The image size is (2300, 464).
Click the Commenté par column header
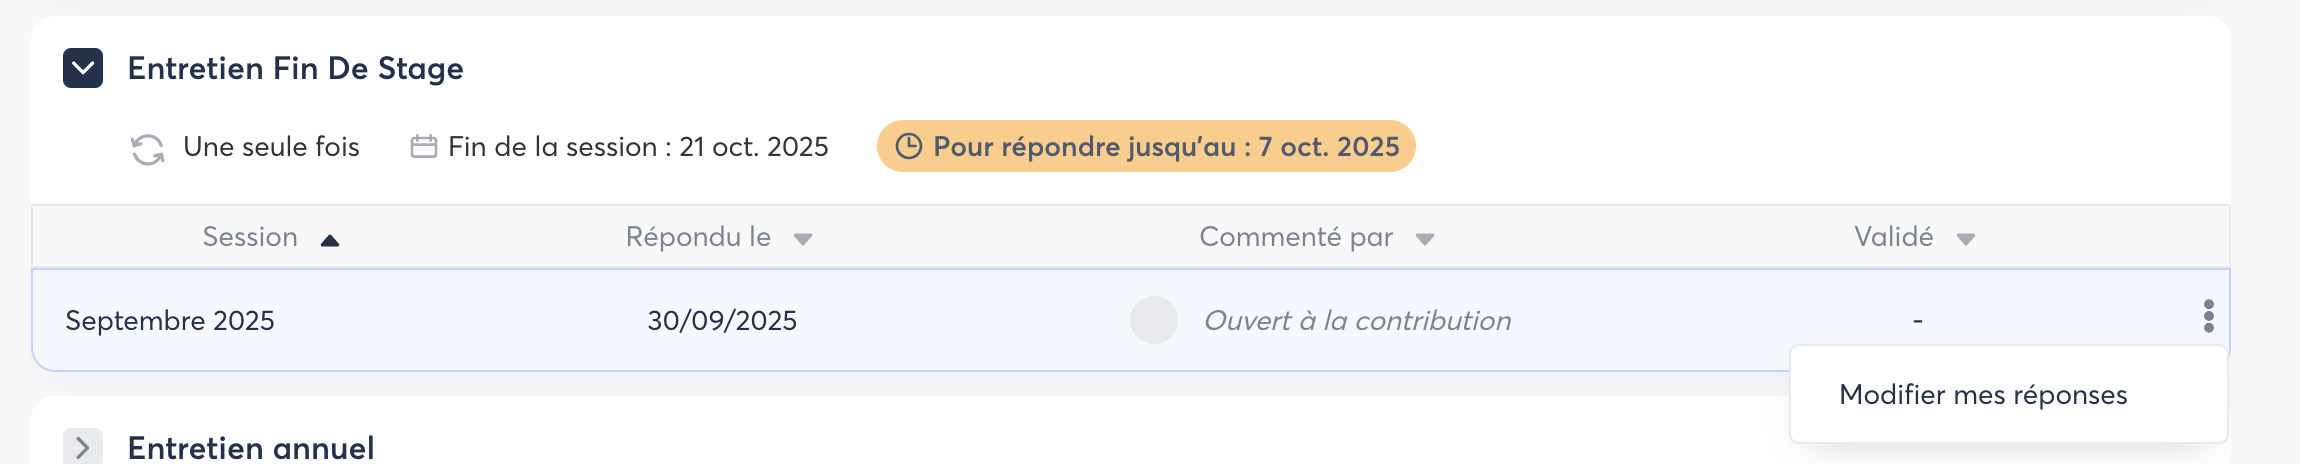[x=1296, y=237]
